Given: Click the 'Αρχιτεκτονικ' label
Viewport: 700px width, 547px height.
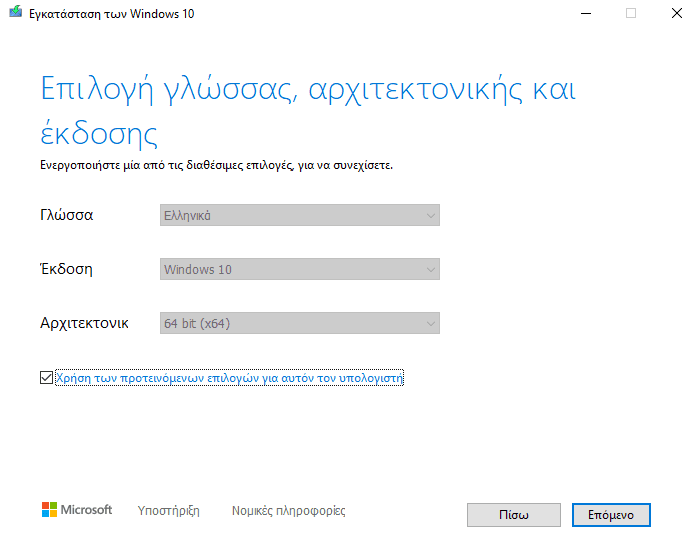Looking at the screenshot, I should coord(84,323).
